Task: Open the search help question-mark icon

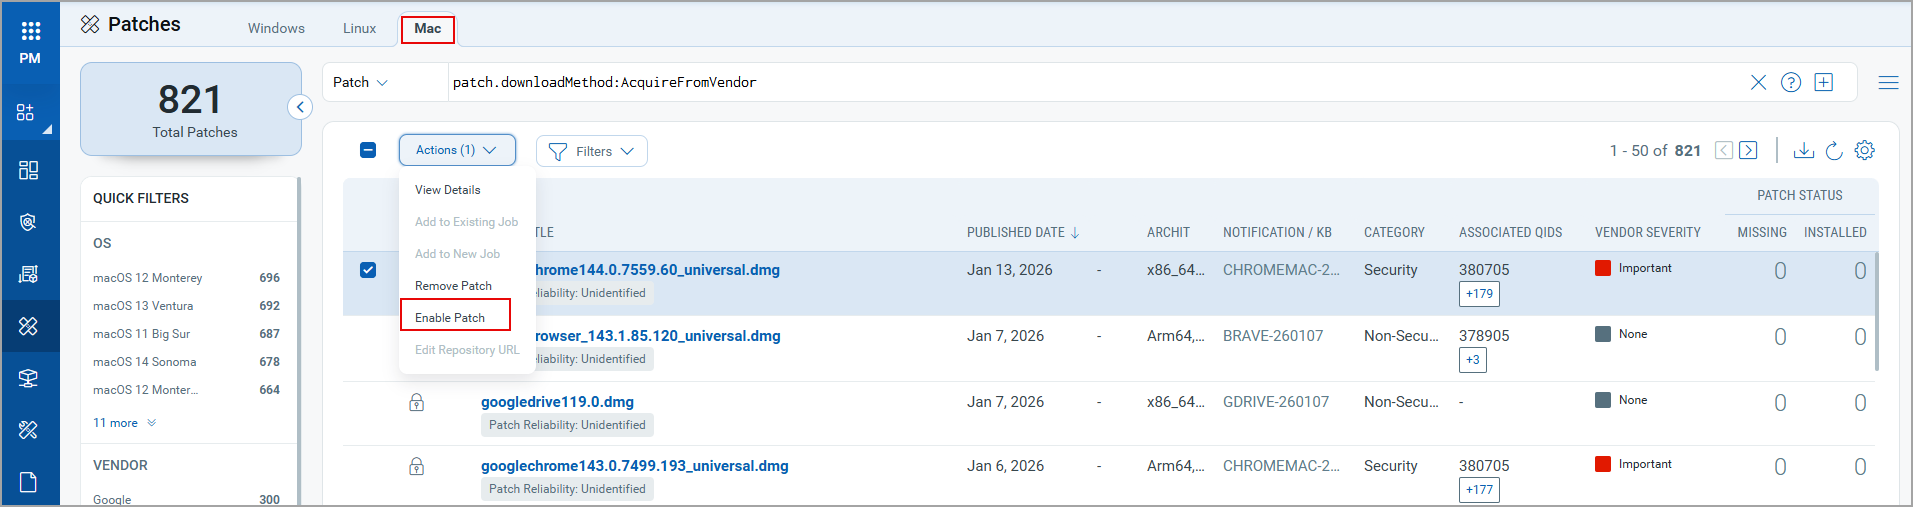Action: [1791, 82]
